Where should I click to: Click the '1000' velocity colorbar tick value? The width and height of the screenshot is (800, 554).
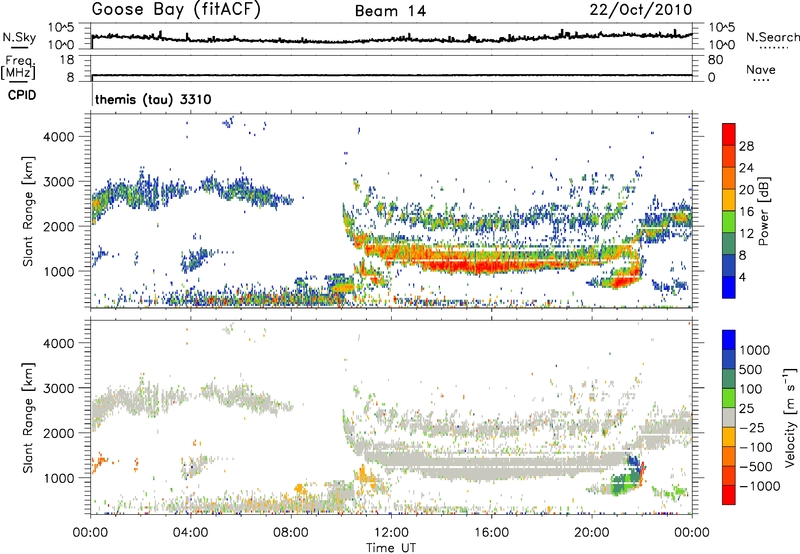coord(754,350)
